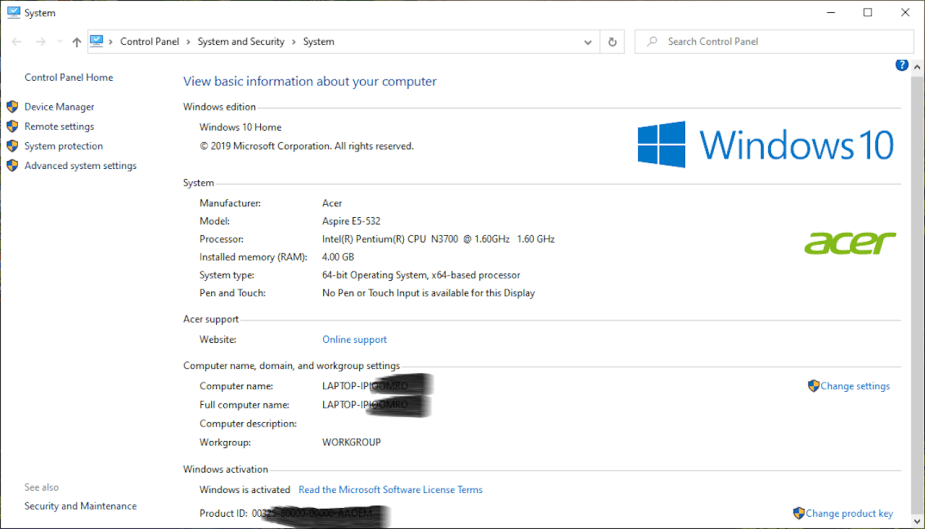
Task: Open the Recent locations dropdown arrow
Action: click(x=59, y=42)
